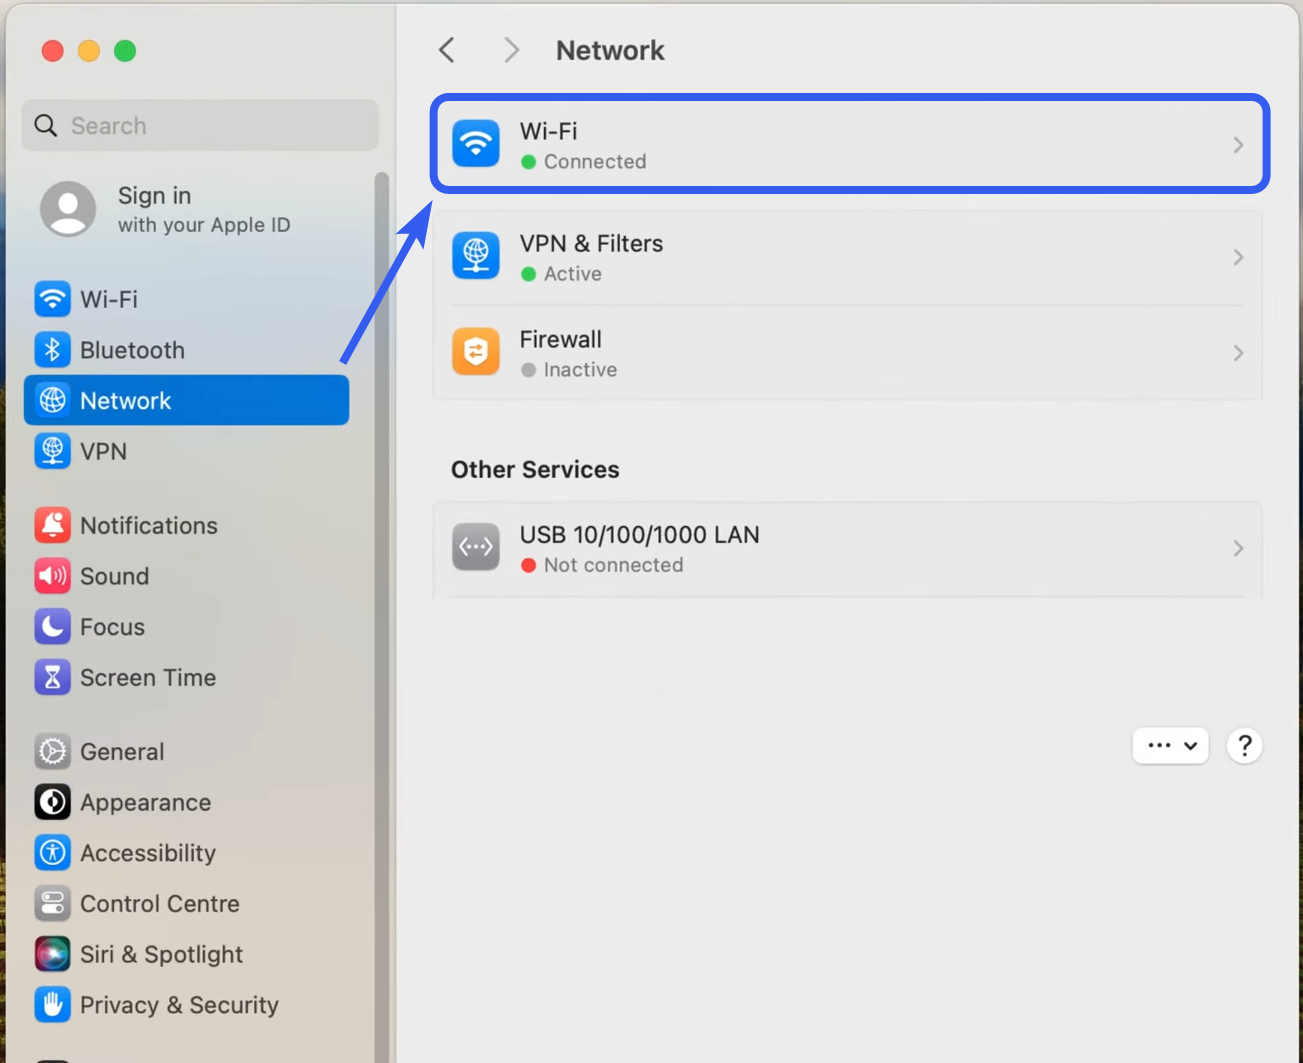The height and width of the screenshot is (1063, 1303).
Task: Open the Accessibility icon in the sidebar
Action: 53,853
